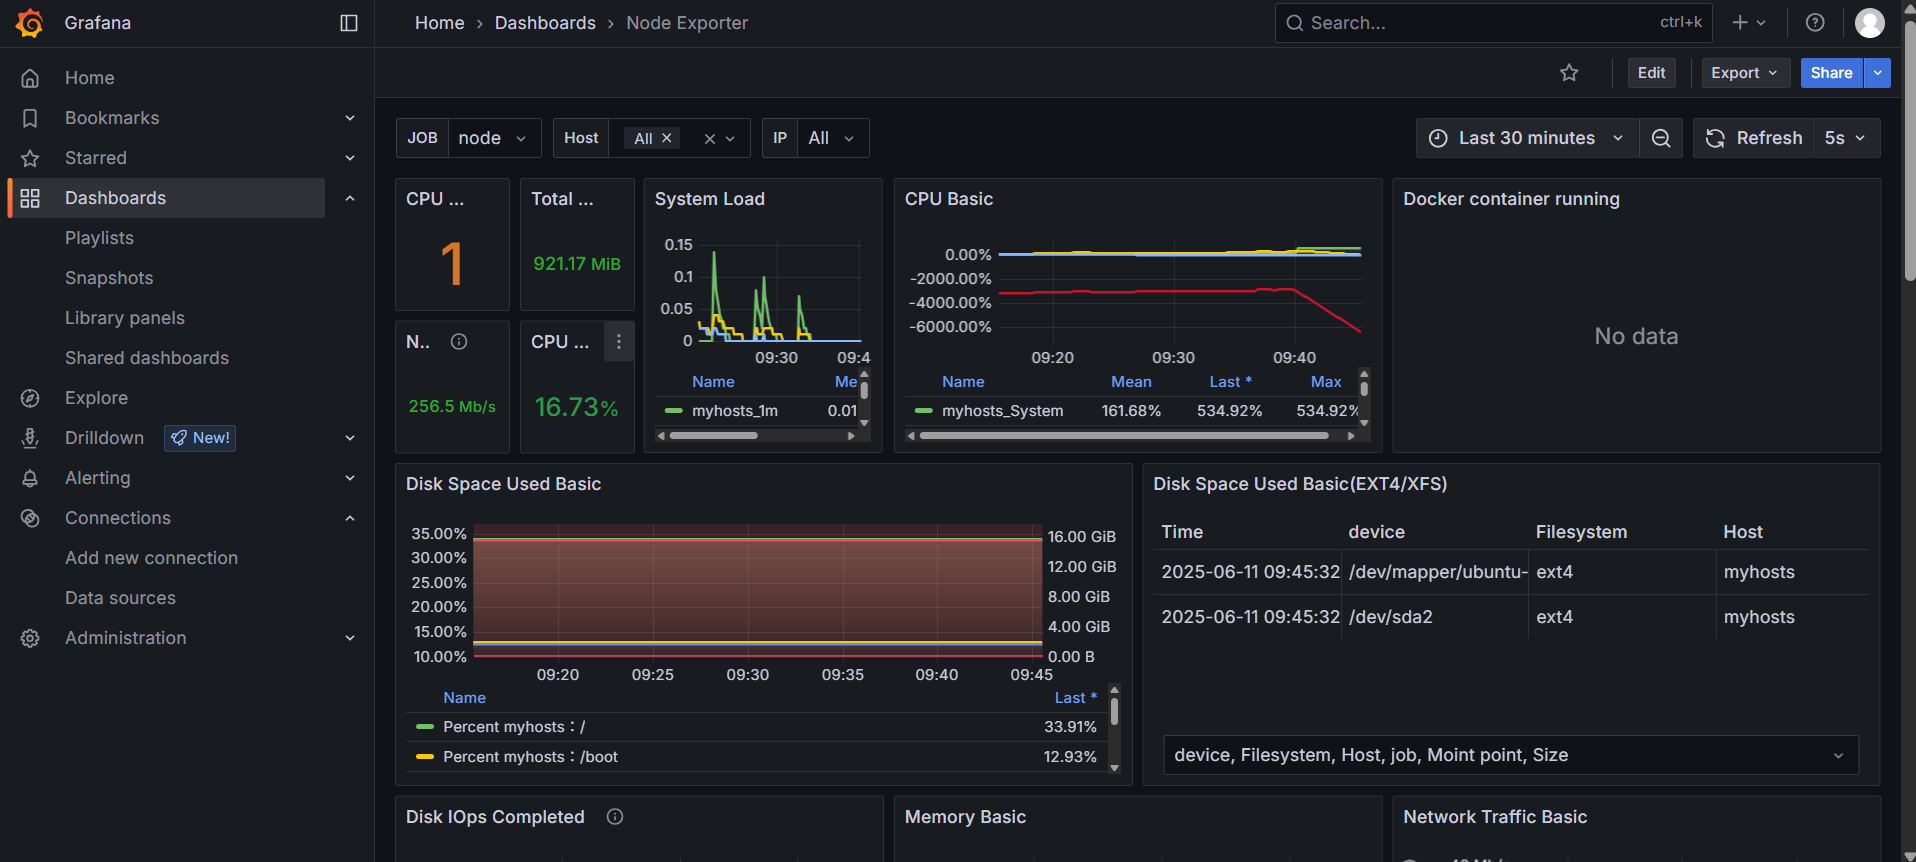Screen dimensions: 1916x862
Task: Clear the Host filter selection
Action: (x=709, y=139)
